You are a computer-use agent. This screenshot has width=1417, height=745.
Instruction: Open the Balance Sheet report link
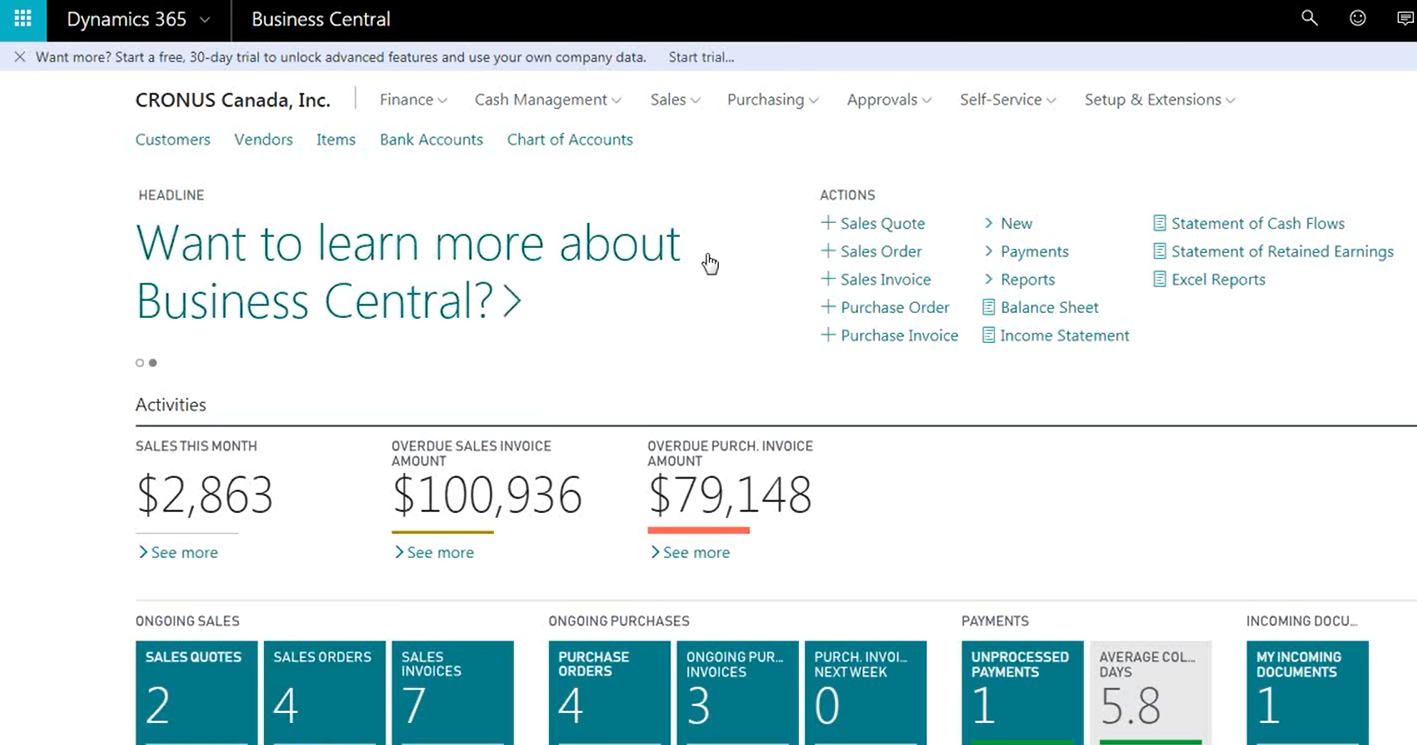tap(1049, 307)
